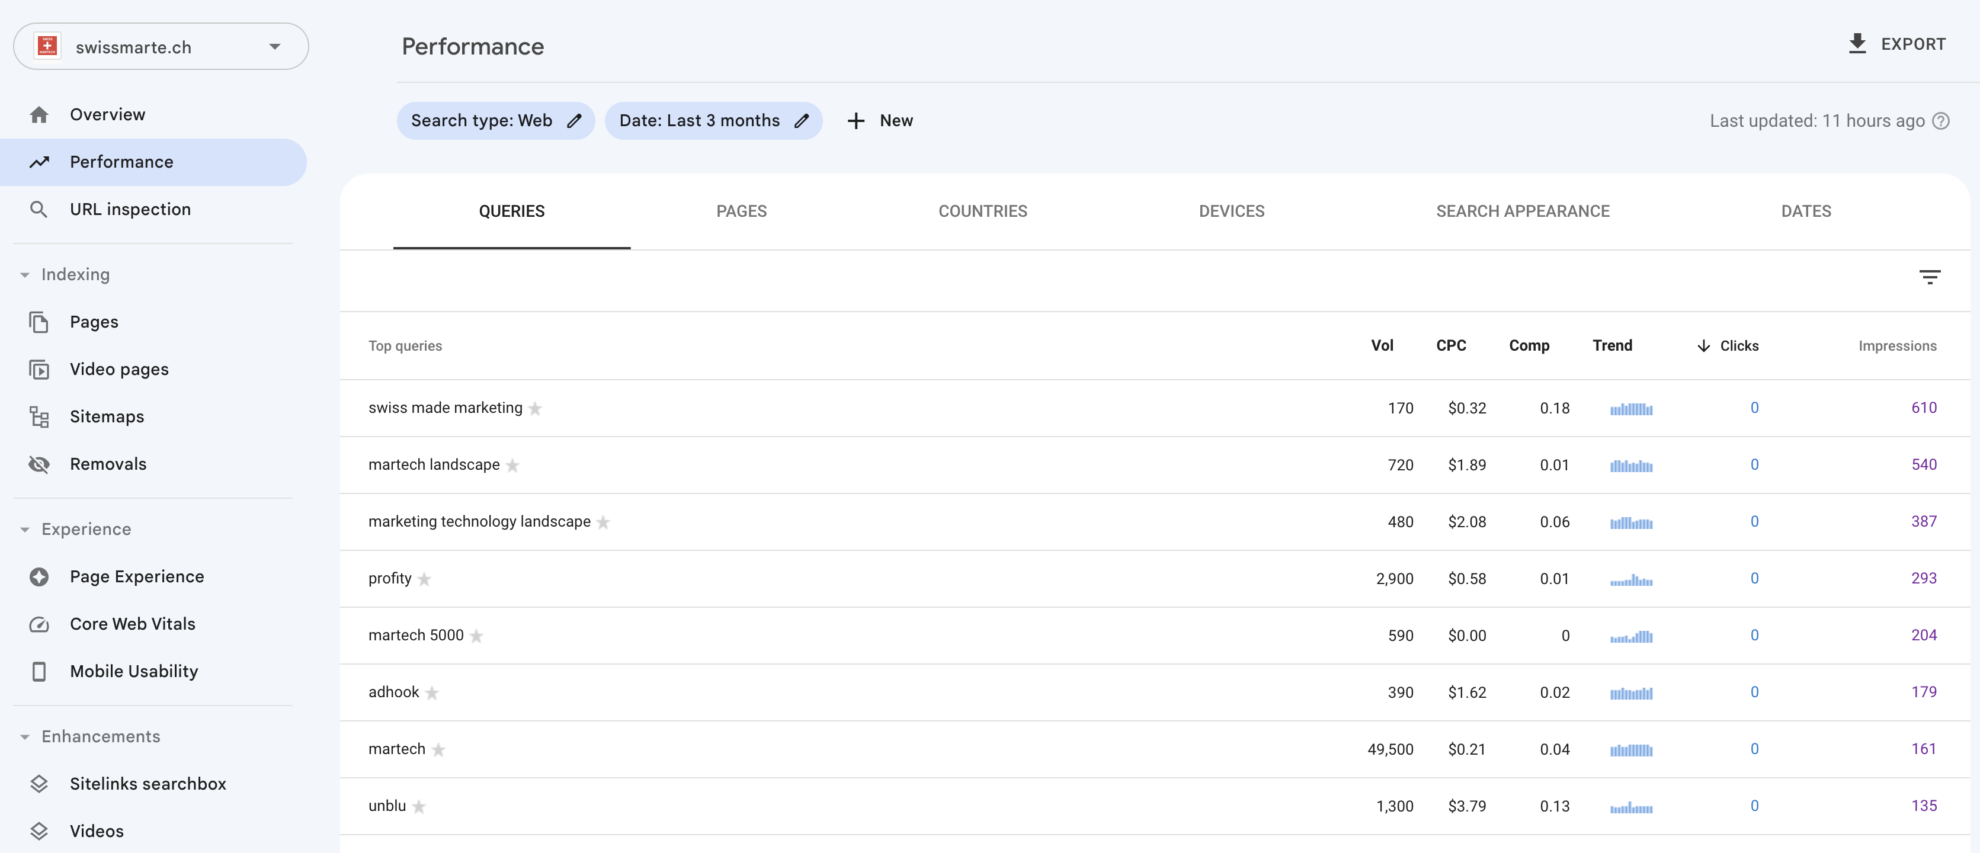Export the performance data
Image resolution: width=1980 pixels, height=853 pixels.
click(1897, 44)
